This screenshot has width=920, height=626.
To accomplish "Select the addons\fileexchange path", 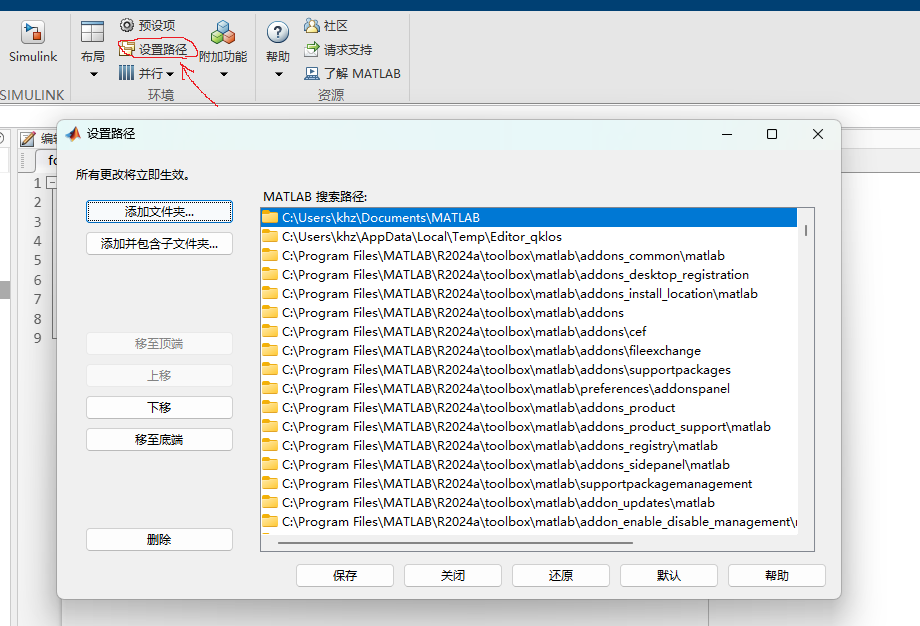I will (x=529, y=351).
